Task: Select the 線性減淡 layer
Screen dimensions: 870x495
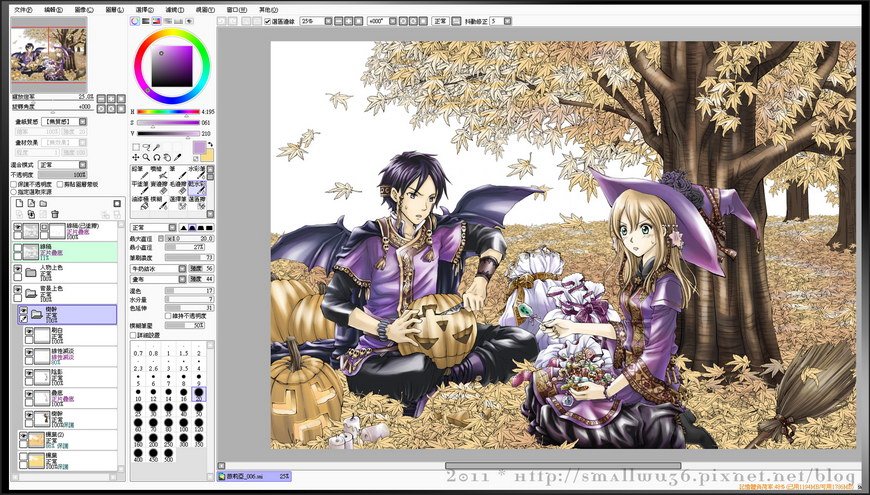Action: click(x=70, y=356)
